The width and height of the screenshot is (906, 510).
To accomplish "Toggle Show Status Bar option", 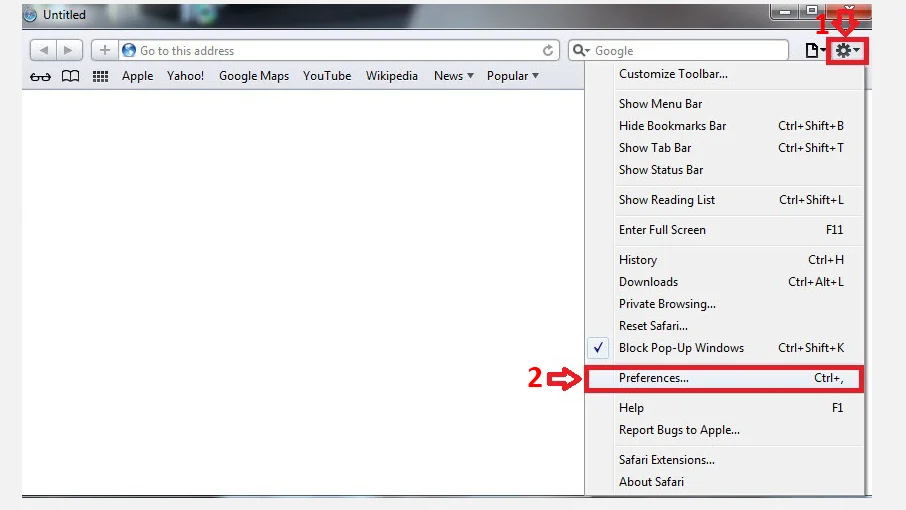I will pyautogui.click(x=661, y=170).
